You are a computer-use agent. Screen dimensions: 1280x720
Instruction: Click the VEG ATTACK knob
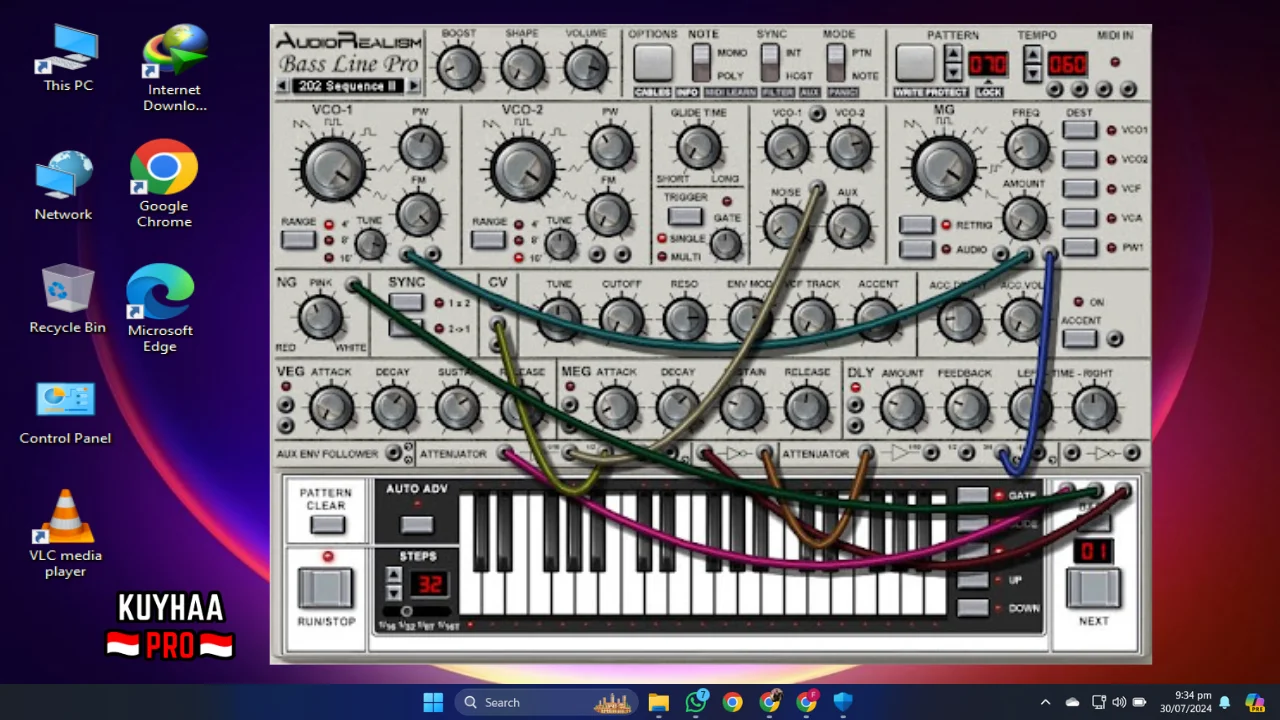(331, 408)
